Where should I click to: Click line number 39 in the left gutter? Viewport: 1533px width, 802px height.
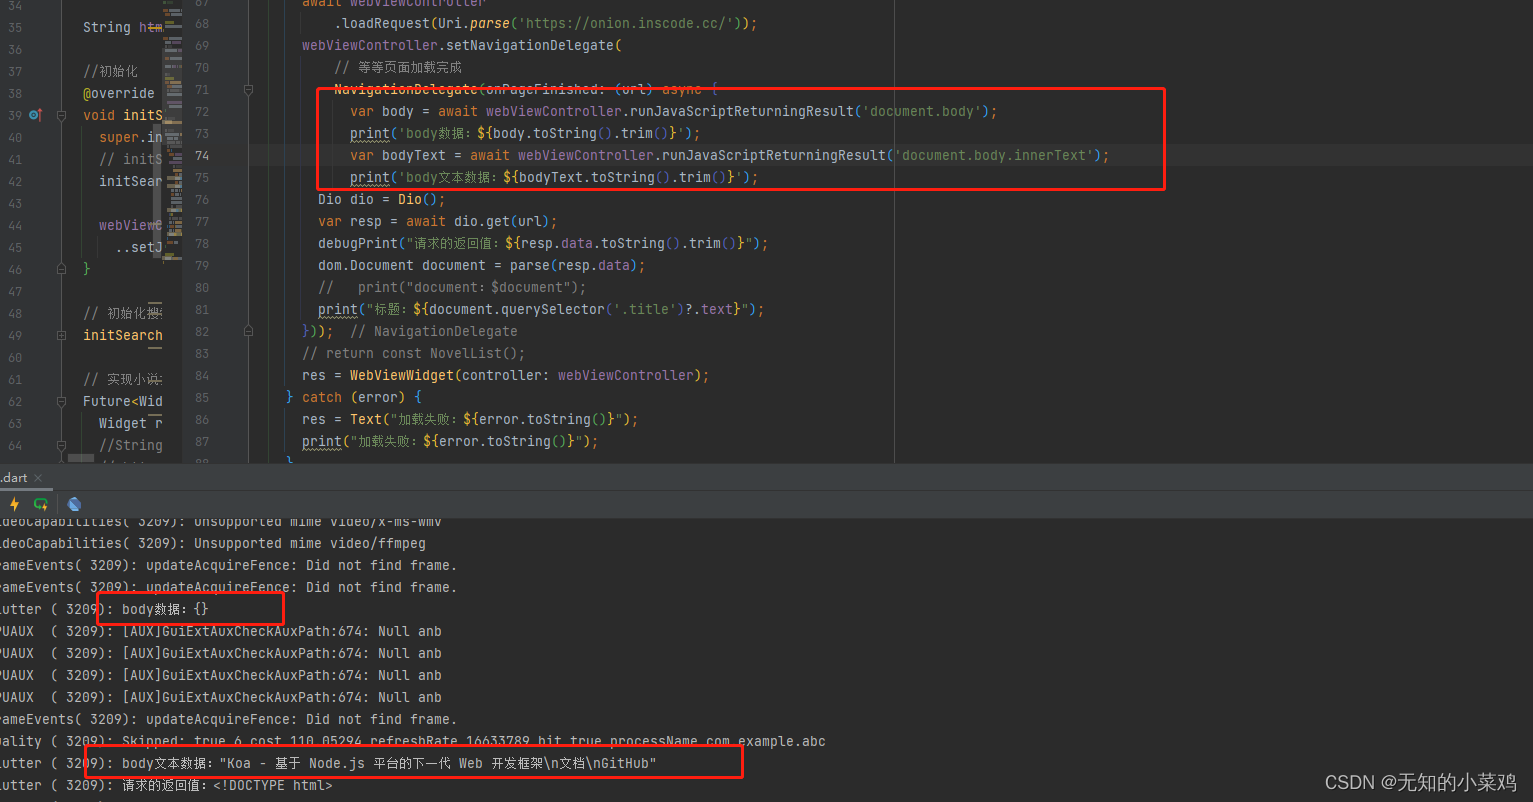(14, 115)
